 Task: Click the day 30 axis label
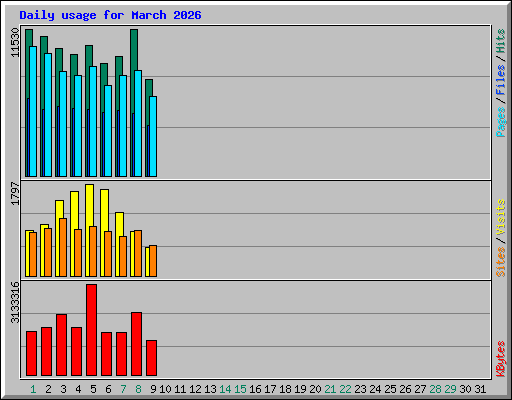[465, 389]
